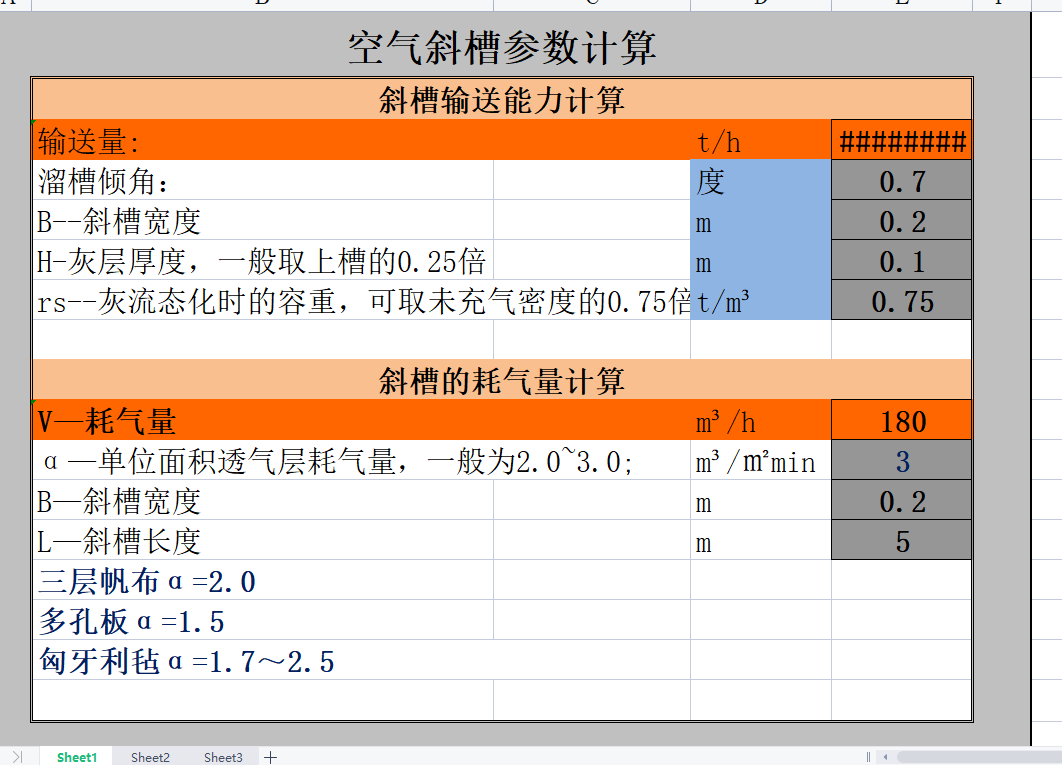This screenshot has height=765, width=1062.
Task: Click the sheet tab splitter handle
Action: [x=868, y=757]
